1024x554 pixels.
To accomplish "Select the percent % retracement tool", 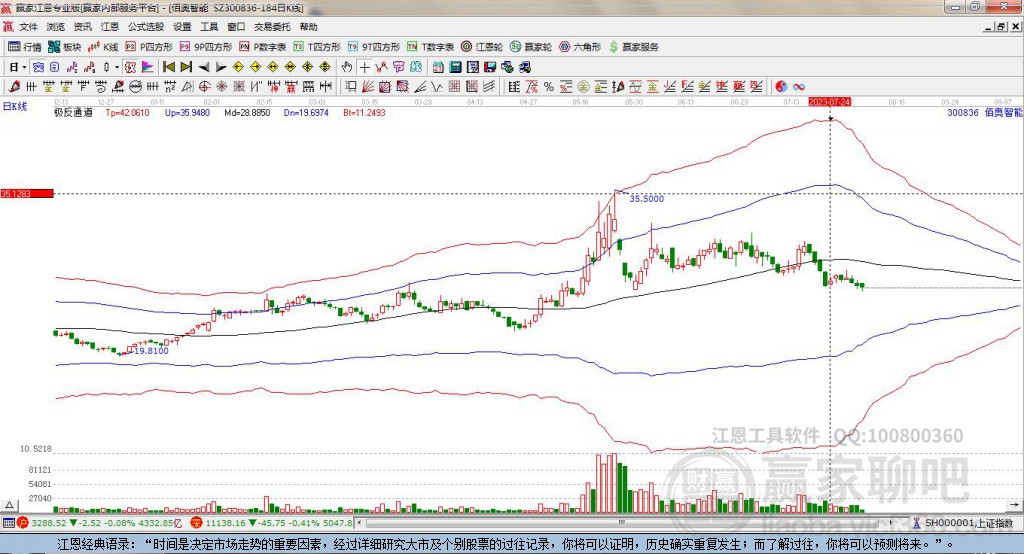I will (549, 87).
